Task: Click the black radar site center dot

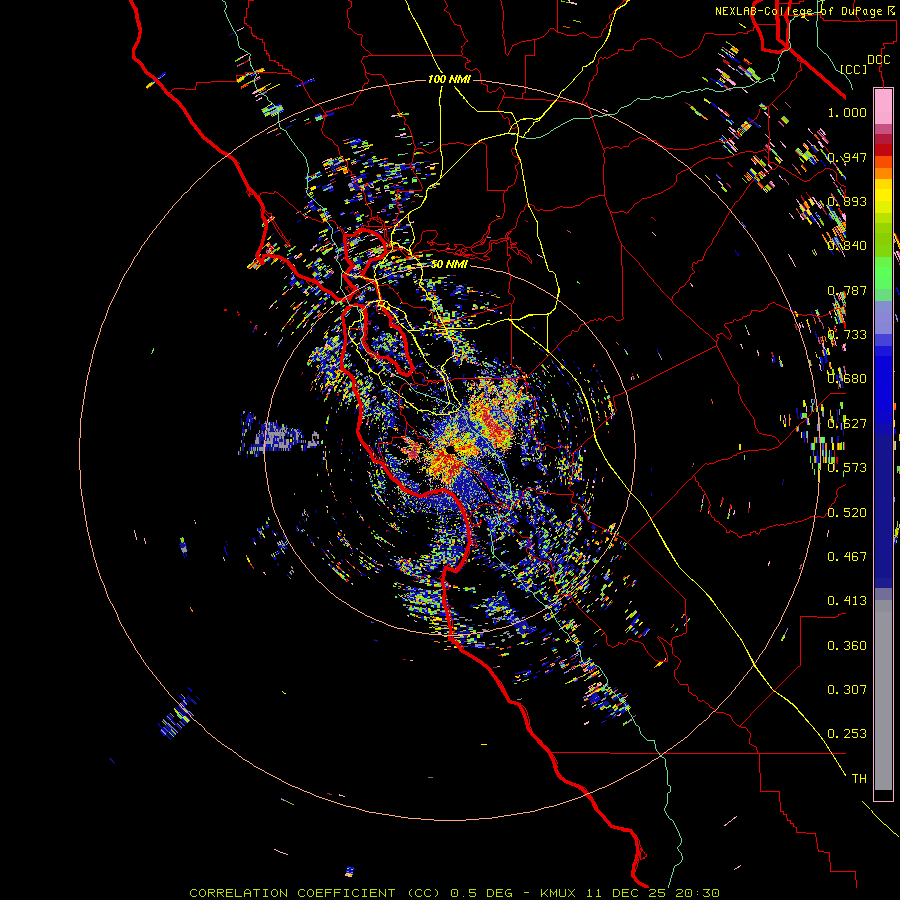Action: pos(451,449)
